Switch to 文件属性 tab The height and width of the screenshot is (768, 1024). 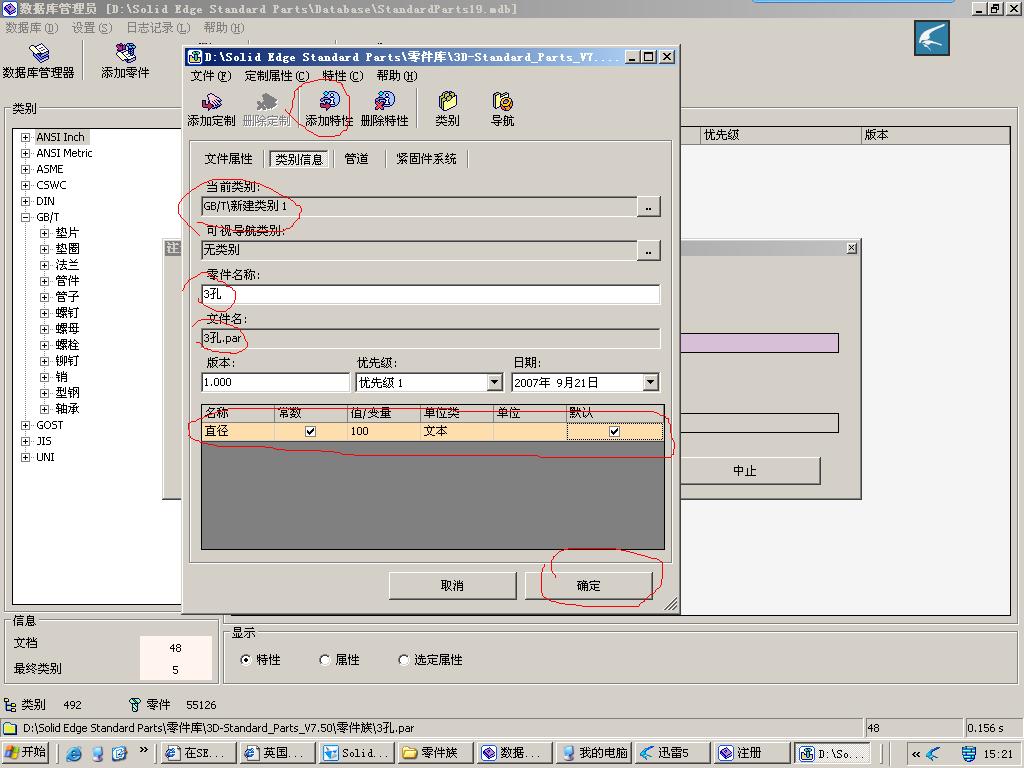228,159
